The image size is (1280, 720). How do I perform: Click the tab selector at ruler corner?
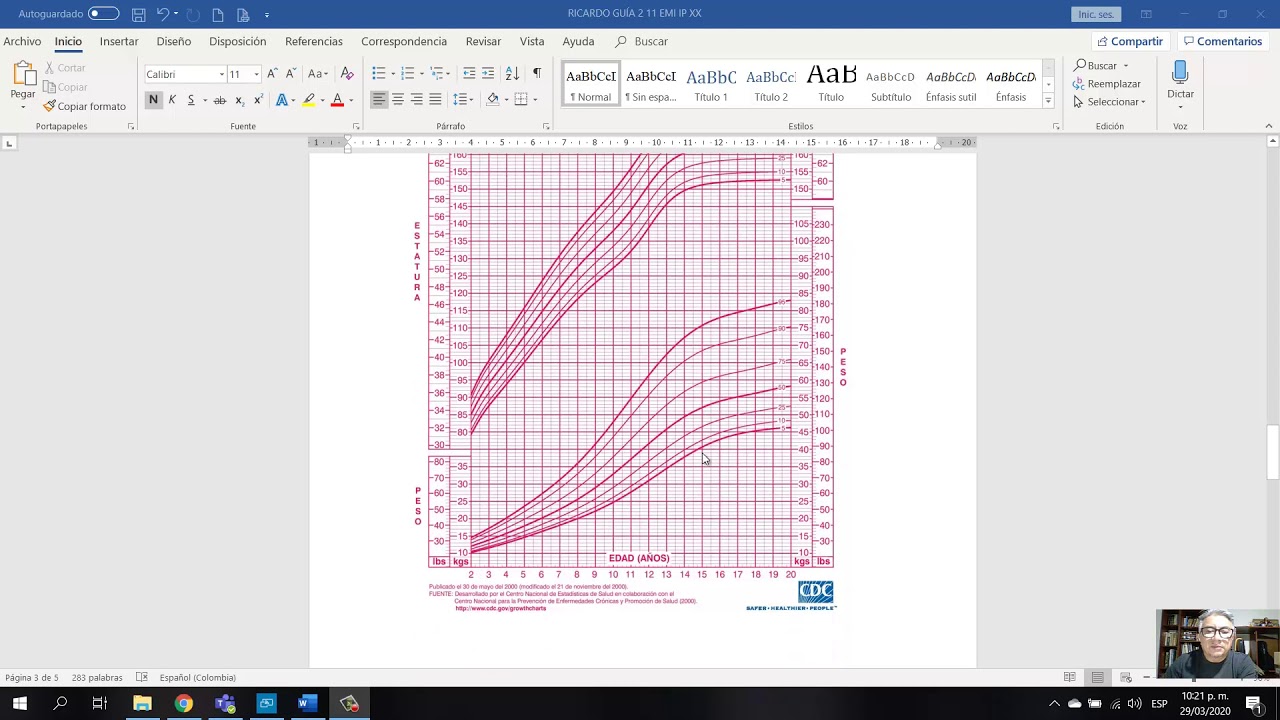(9, 143)
